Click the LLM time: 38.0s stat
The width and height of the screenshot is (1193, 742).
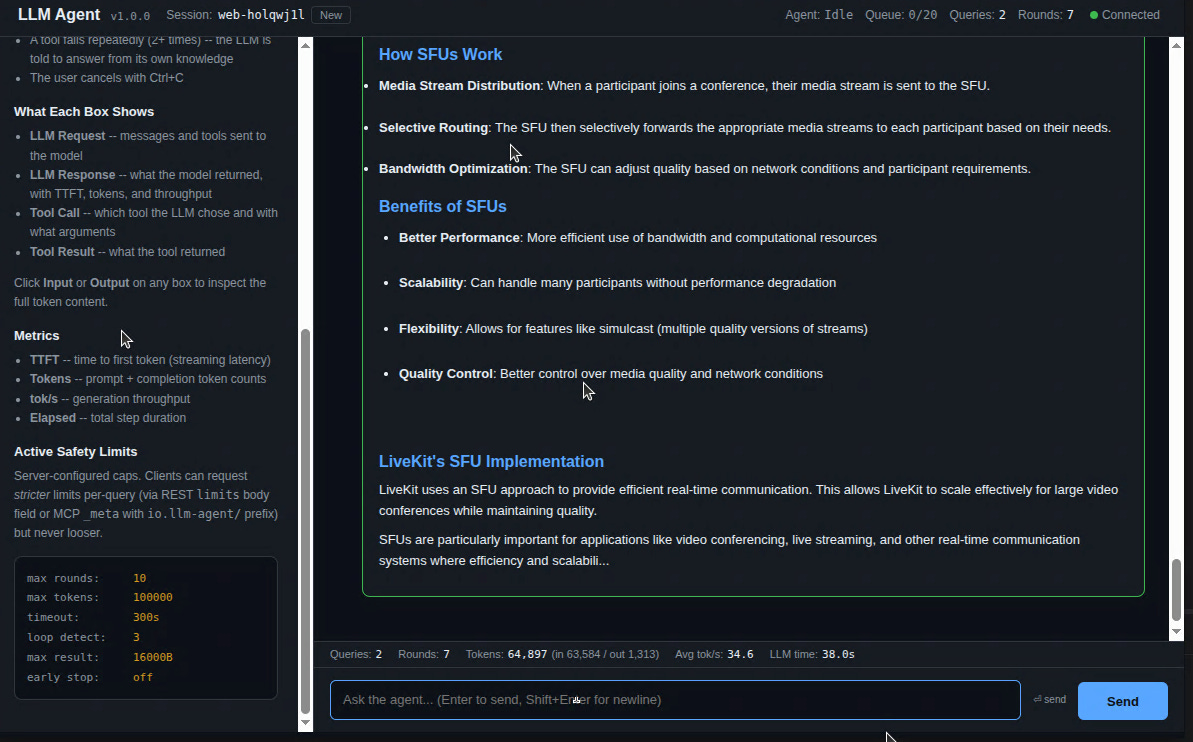812,654
